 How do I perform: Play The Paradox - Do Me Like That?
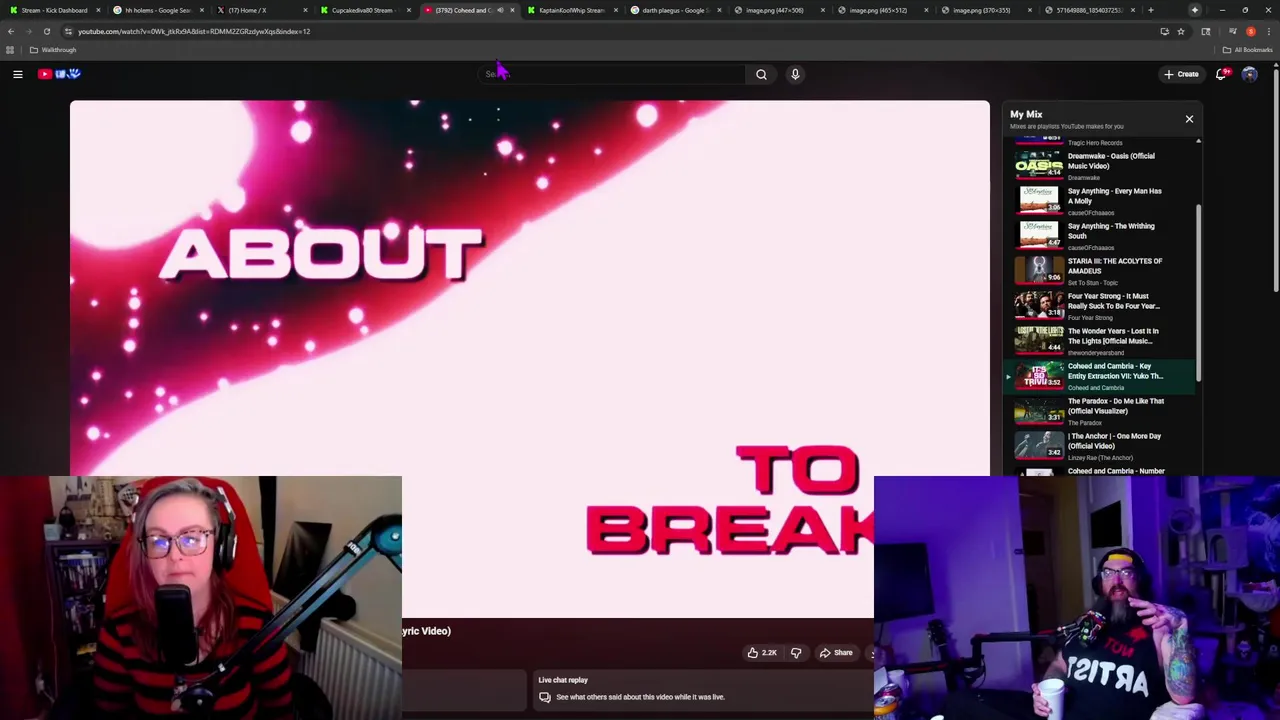pos(1100,411)
